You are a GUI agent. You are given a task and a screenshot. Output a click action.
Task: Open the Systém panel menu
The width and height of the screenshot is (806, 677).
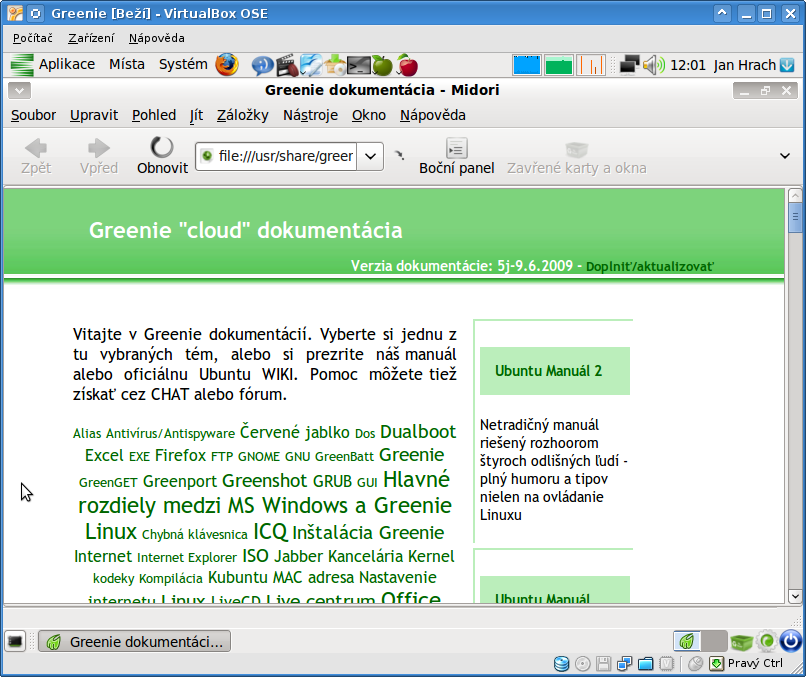click(183, 65)
